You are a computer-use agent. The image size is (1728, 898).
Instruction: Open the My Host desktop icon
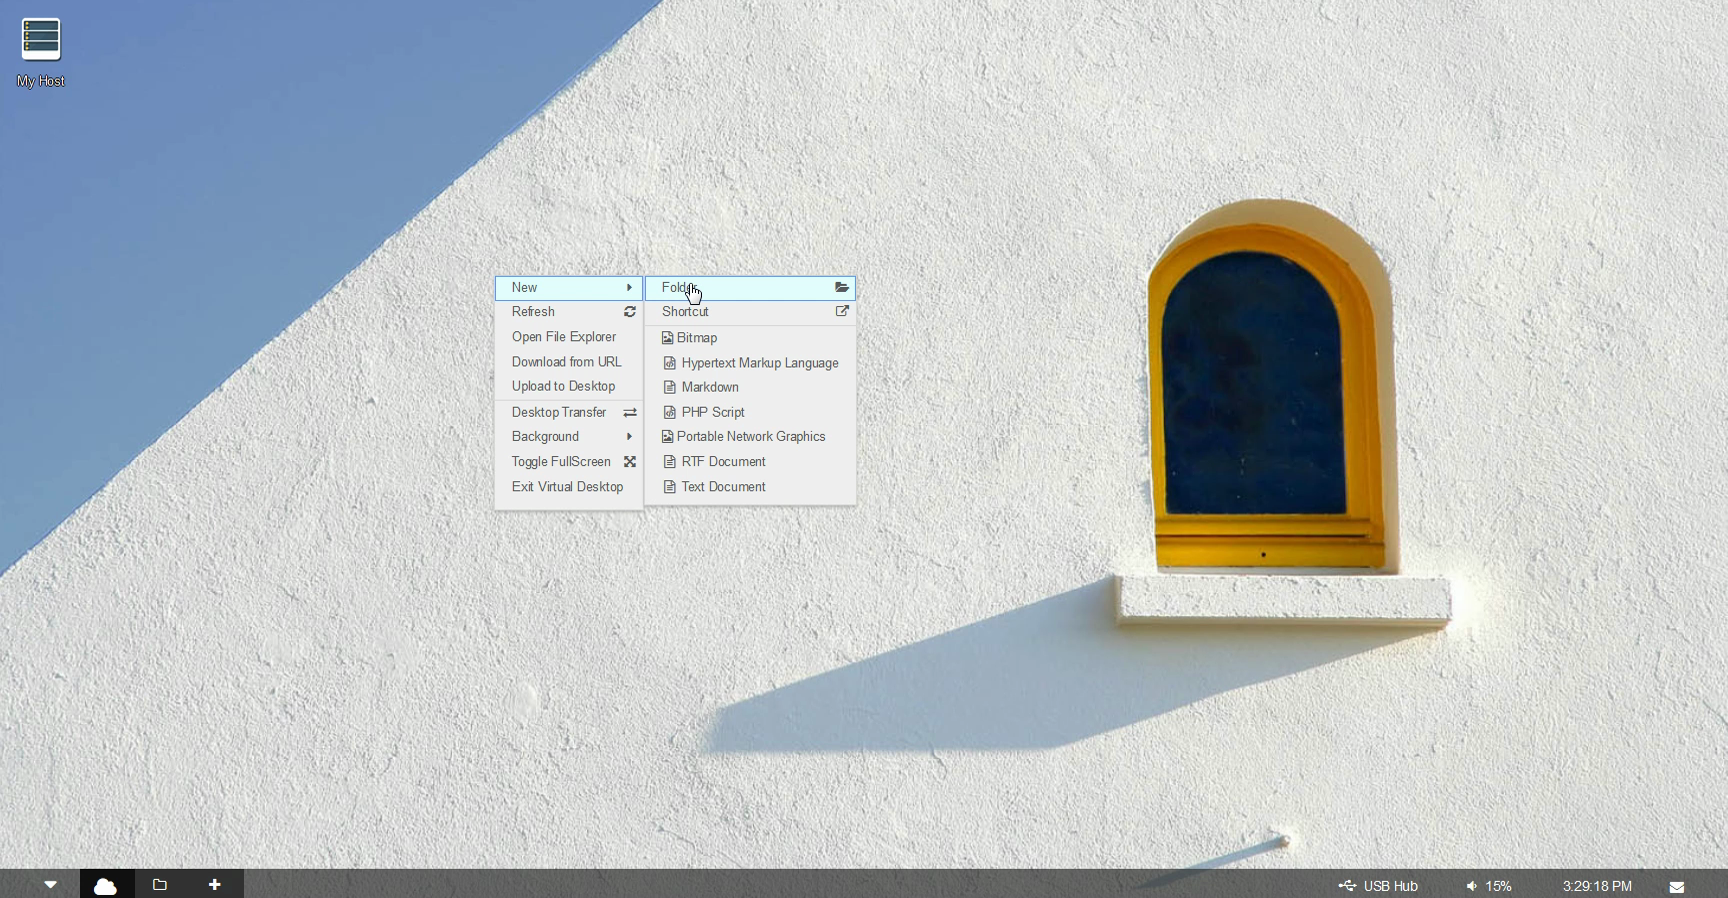pos(41,52)
